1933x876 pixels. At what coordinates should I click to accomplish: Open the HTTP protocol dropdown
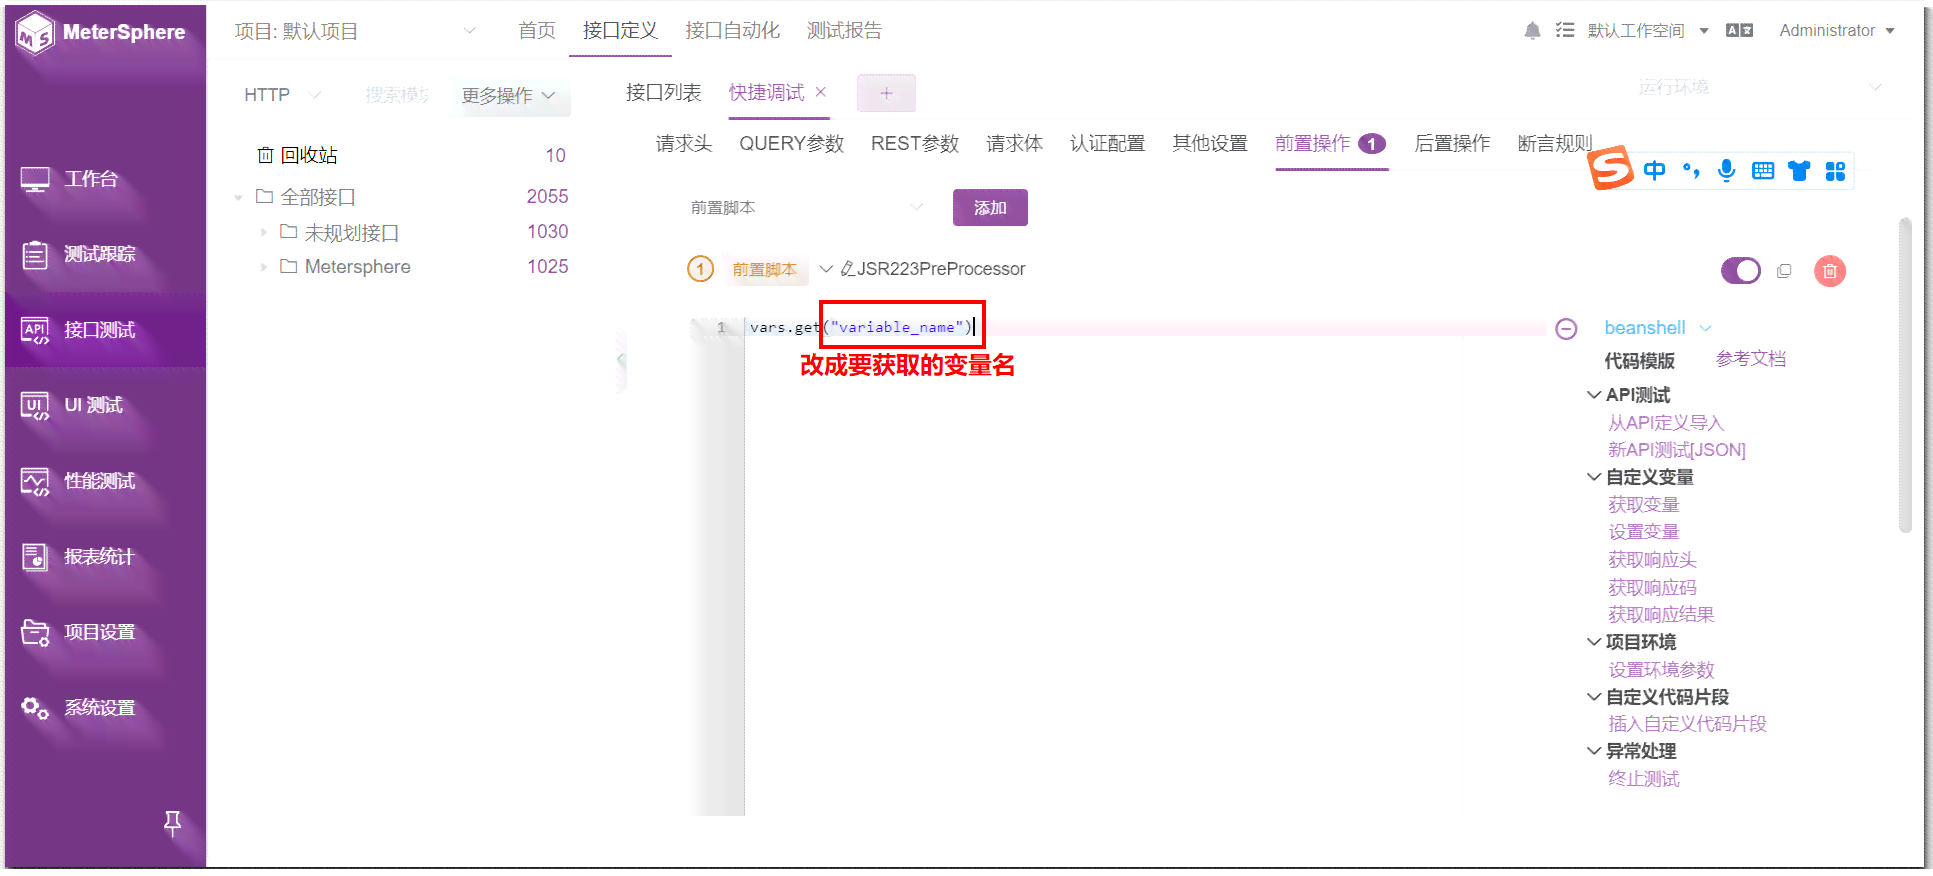coord(283,95)
